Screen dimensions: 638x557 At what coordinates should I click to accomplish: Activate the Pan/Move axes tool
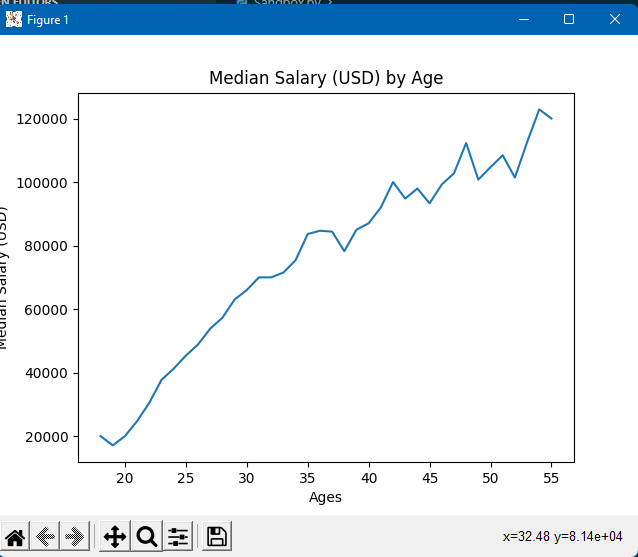click(x=115, y=536)
